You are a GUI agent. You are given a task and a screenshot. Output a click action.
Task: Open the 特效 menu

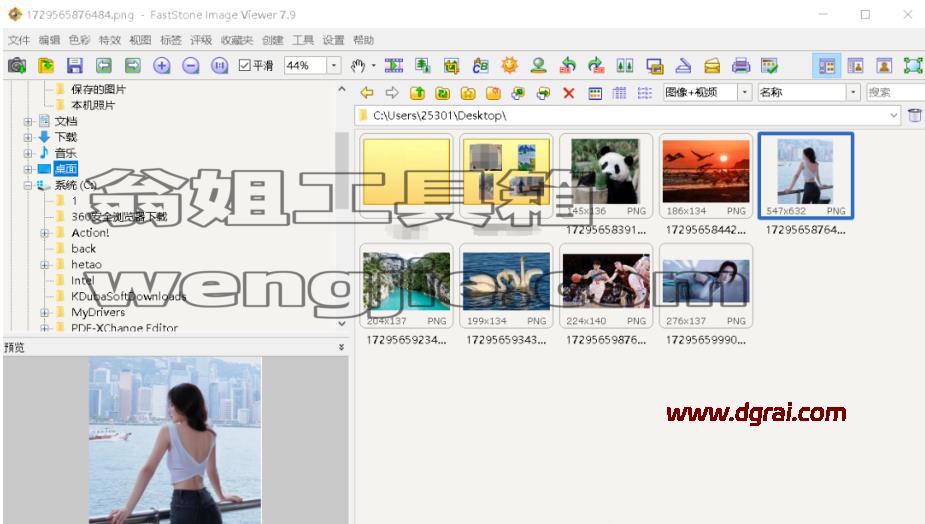pyautogui.click(x=110, y=40)
